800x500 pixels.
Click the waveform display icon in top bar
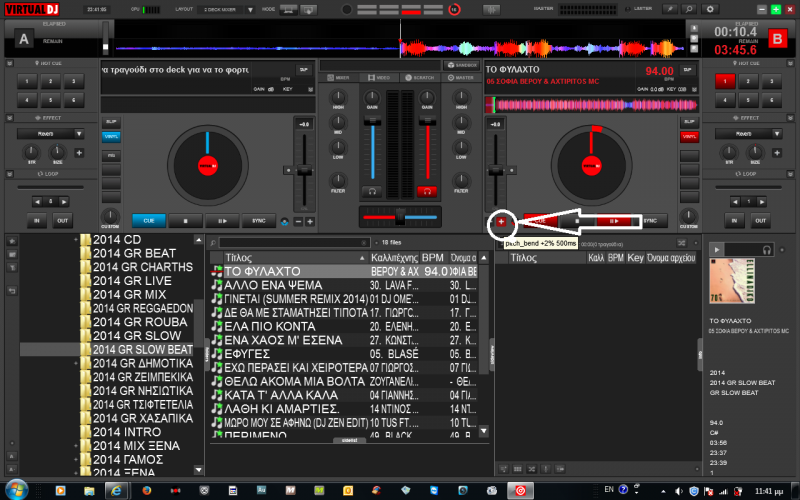(491, 9)
